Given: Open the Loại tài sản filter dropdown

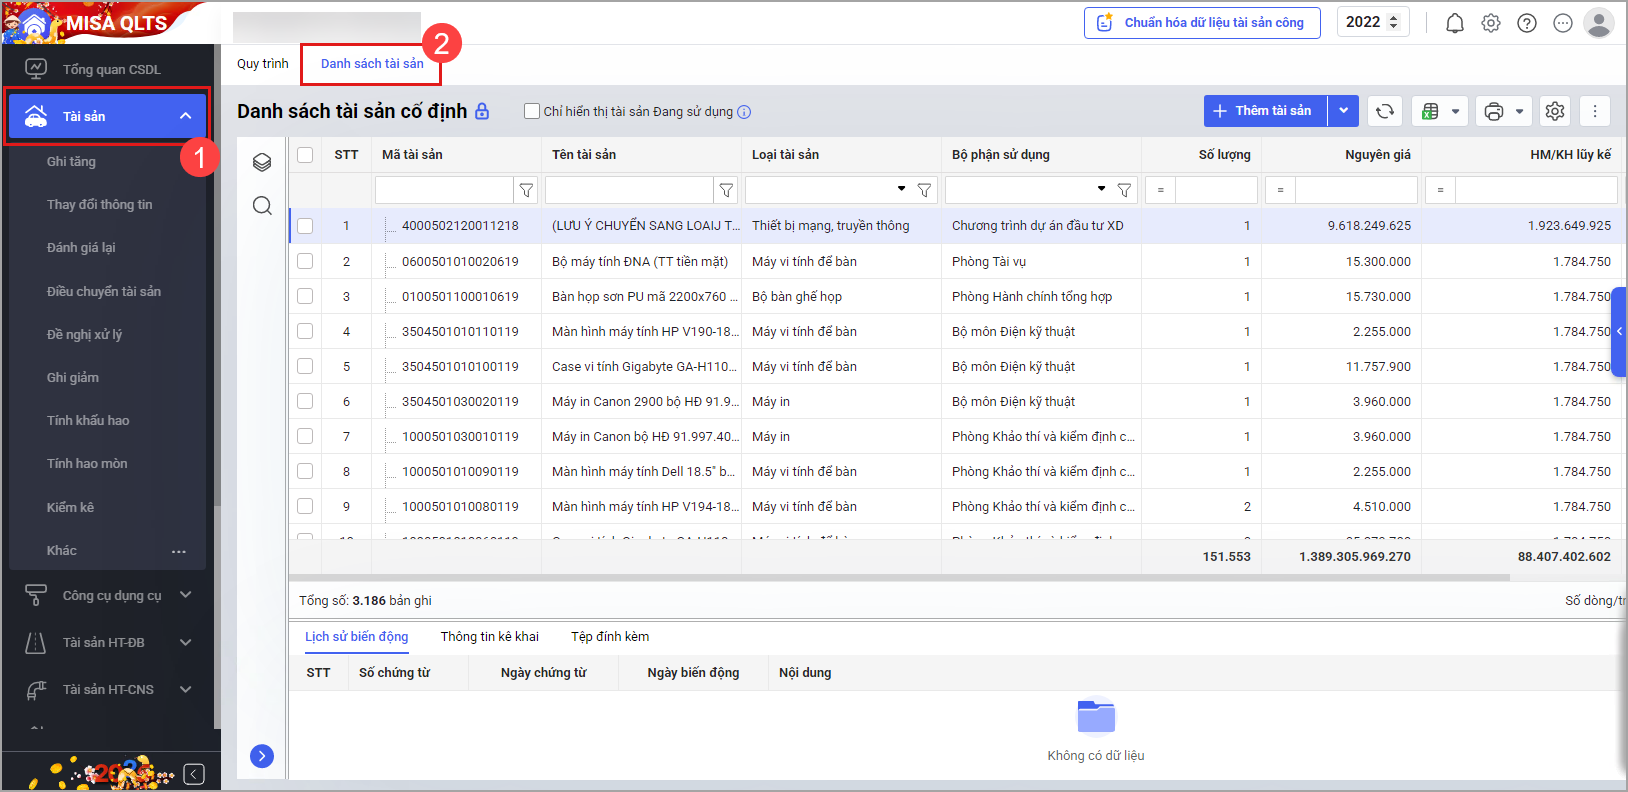Looking at the screenshot, I should point(900,189).
